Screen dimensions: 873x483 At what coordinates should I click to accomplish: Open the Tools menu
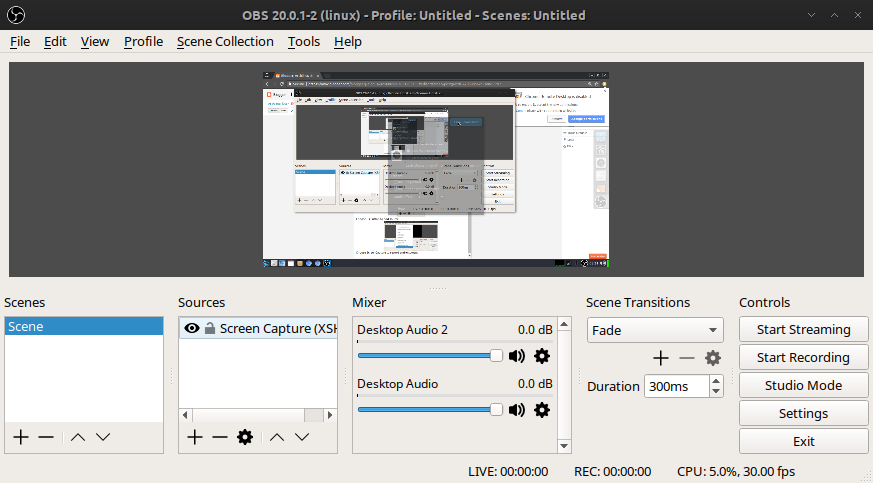[x=304, y=42]
